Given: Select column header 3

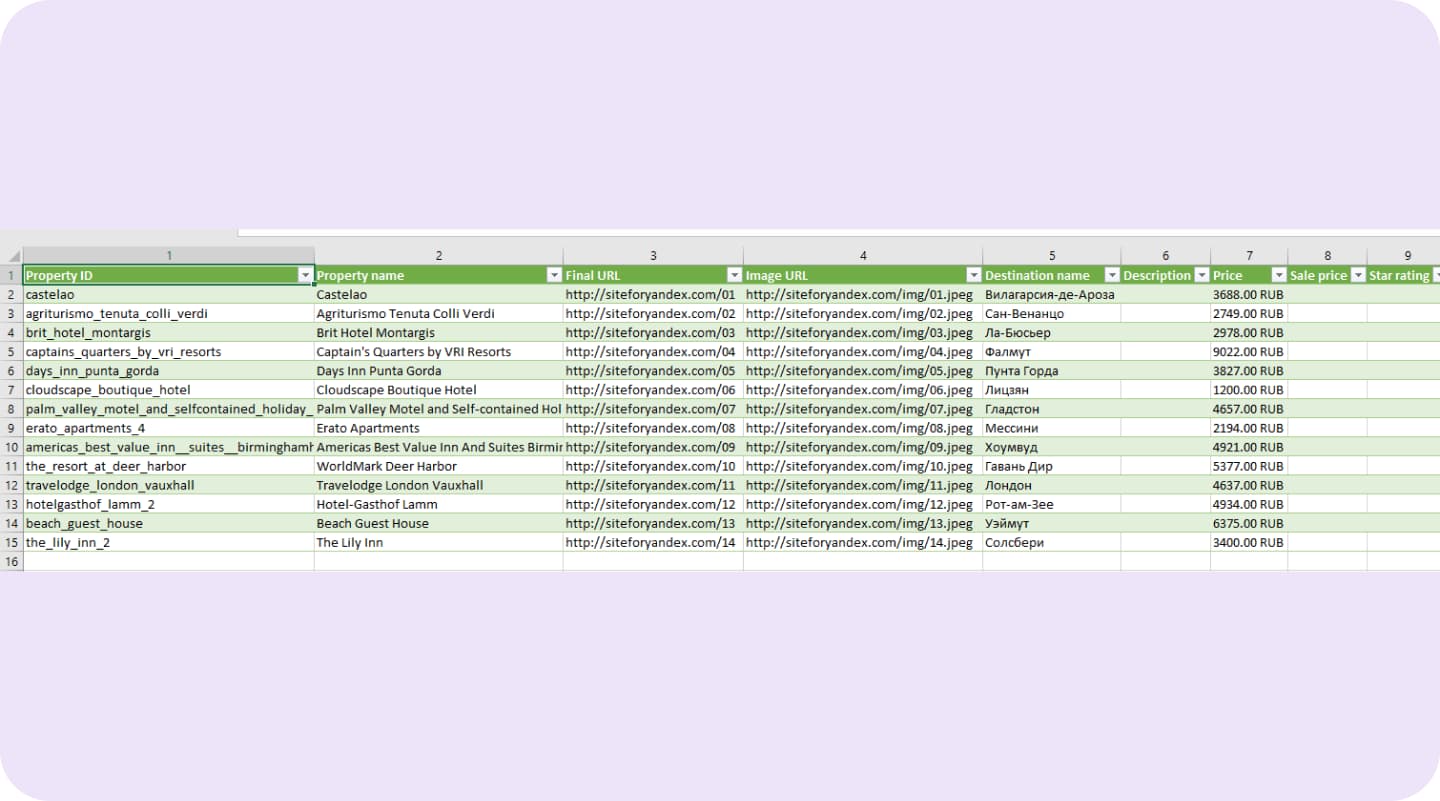Looking at the screenshot, I should [653, 256].
